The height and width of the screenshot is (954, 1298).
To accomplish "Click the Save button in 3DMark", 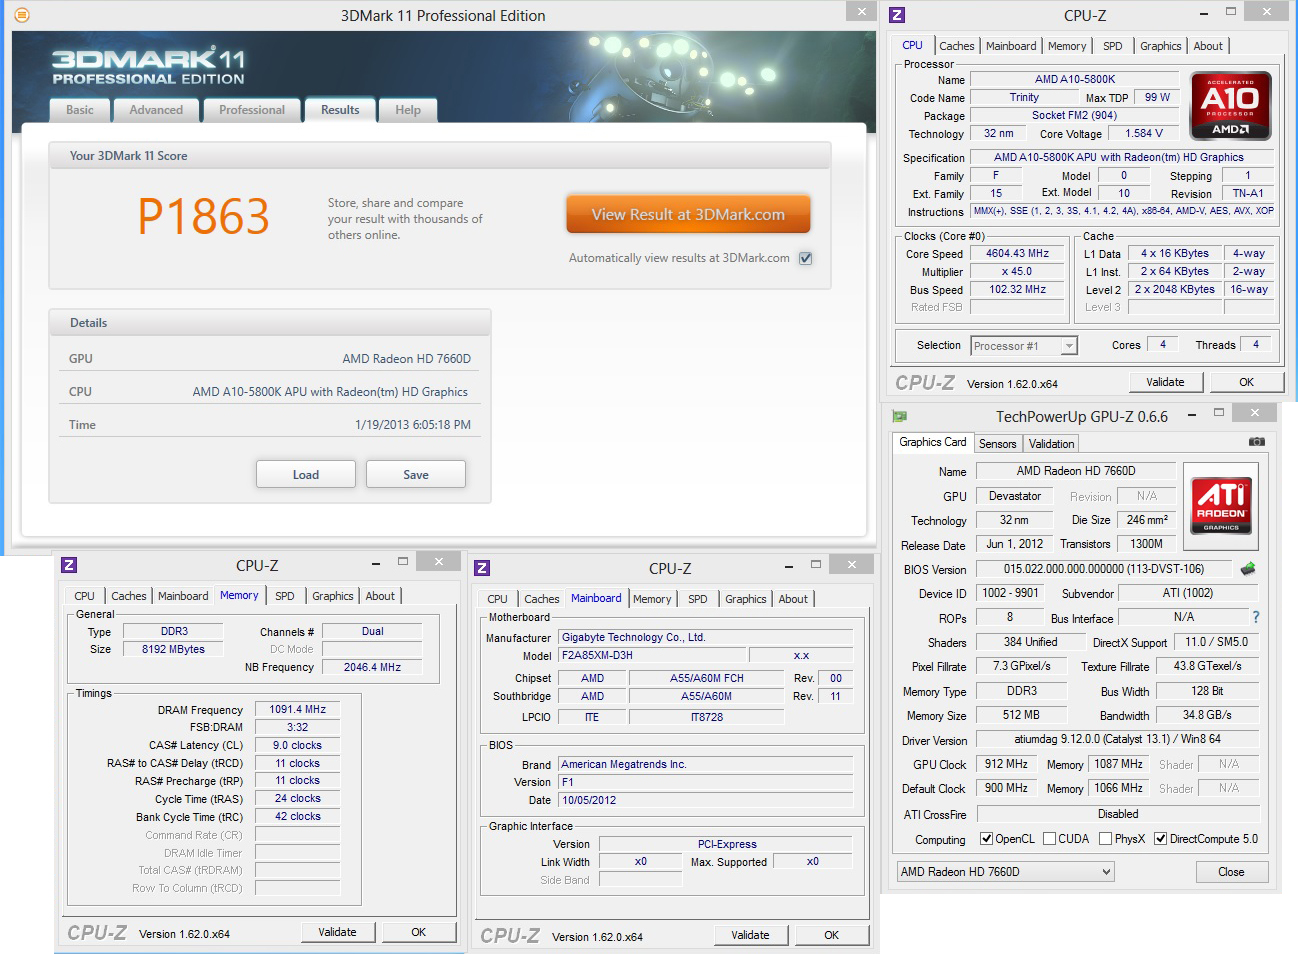I will (x=416, y=474).
